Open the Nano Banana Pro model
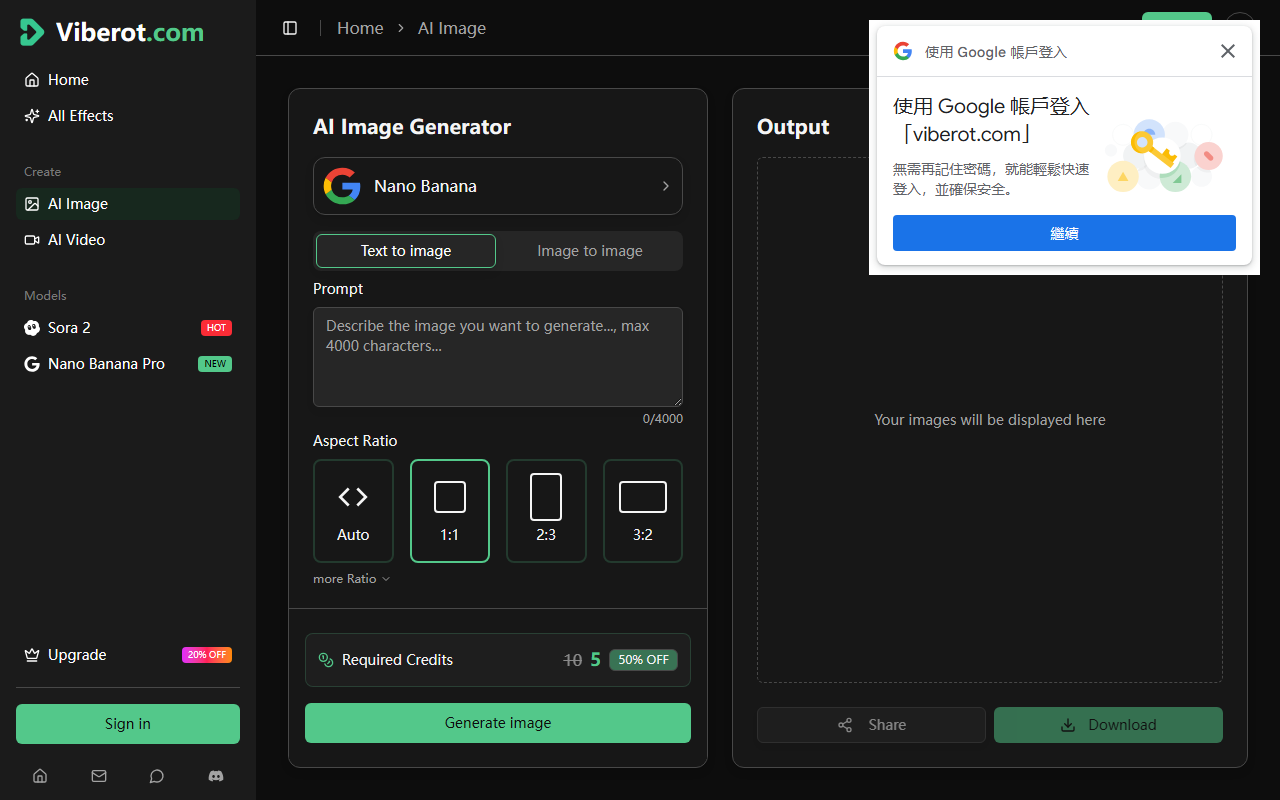1280x800 pixels. point(128,364)
